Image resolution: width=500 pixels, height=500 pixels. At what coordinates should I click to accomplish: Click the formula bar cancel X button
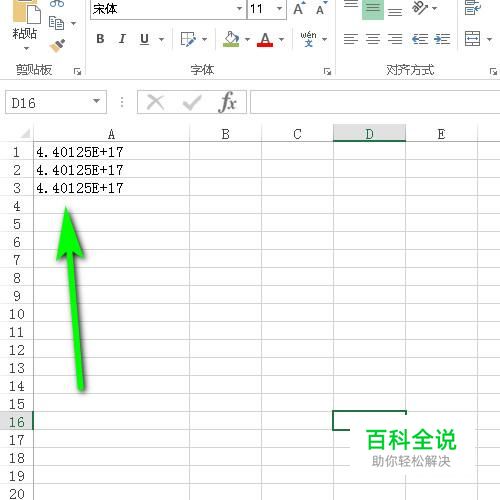click(155, 102)
